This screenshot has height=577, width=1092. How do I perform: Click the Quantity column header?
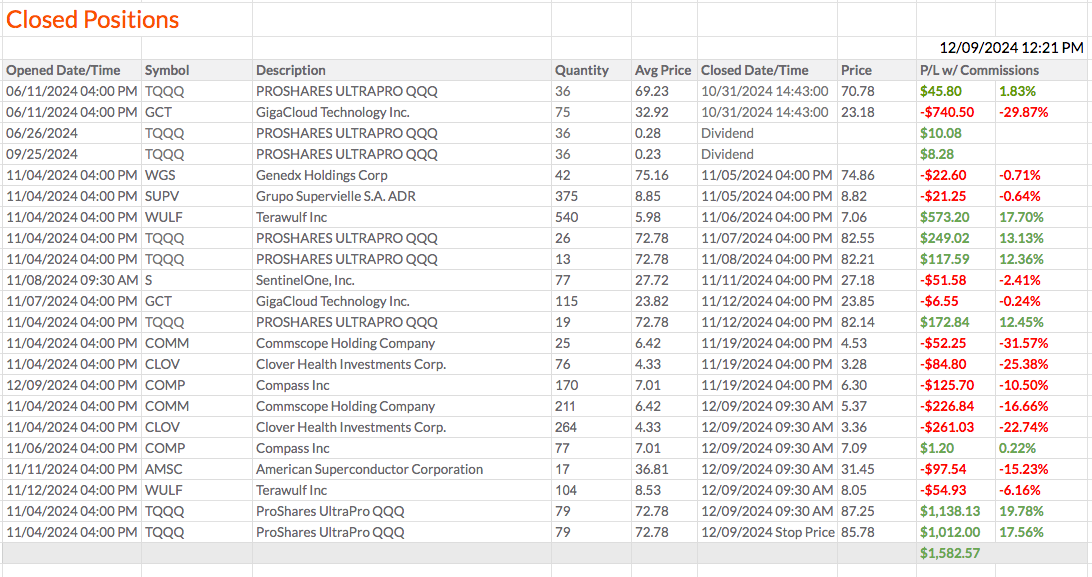click(x=582, y=70)
